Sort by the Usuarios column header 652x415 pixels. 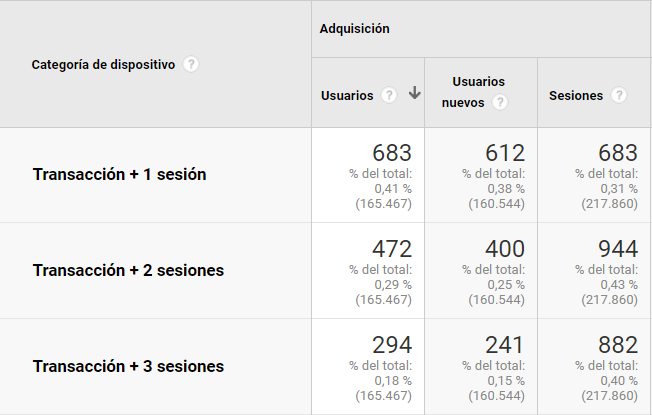tap(347, 96)
